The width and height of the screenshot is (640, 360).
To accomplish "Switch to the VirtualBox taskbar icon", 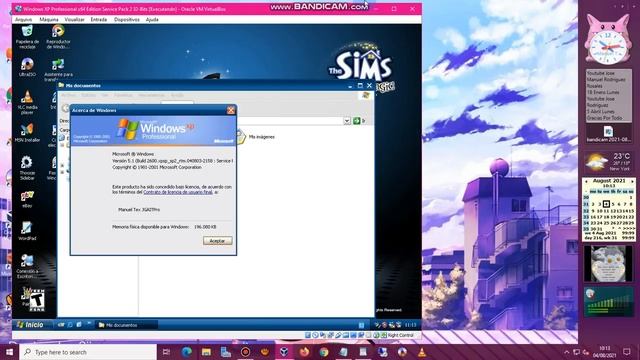I will 284,352.
